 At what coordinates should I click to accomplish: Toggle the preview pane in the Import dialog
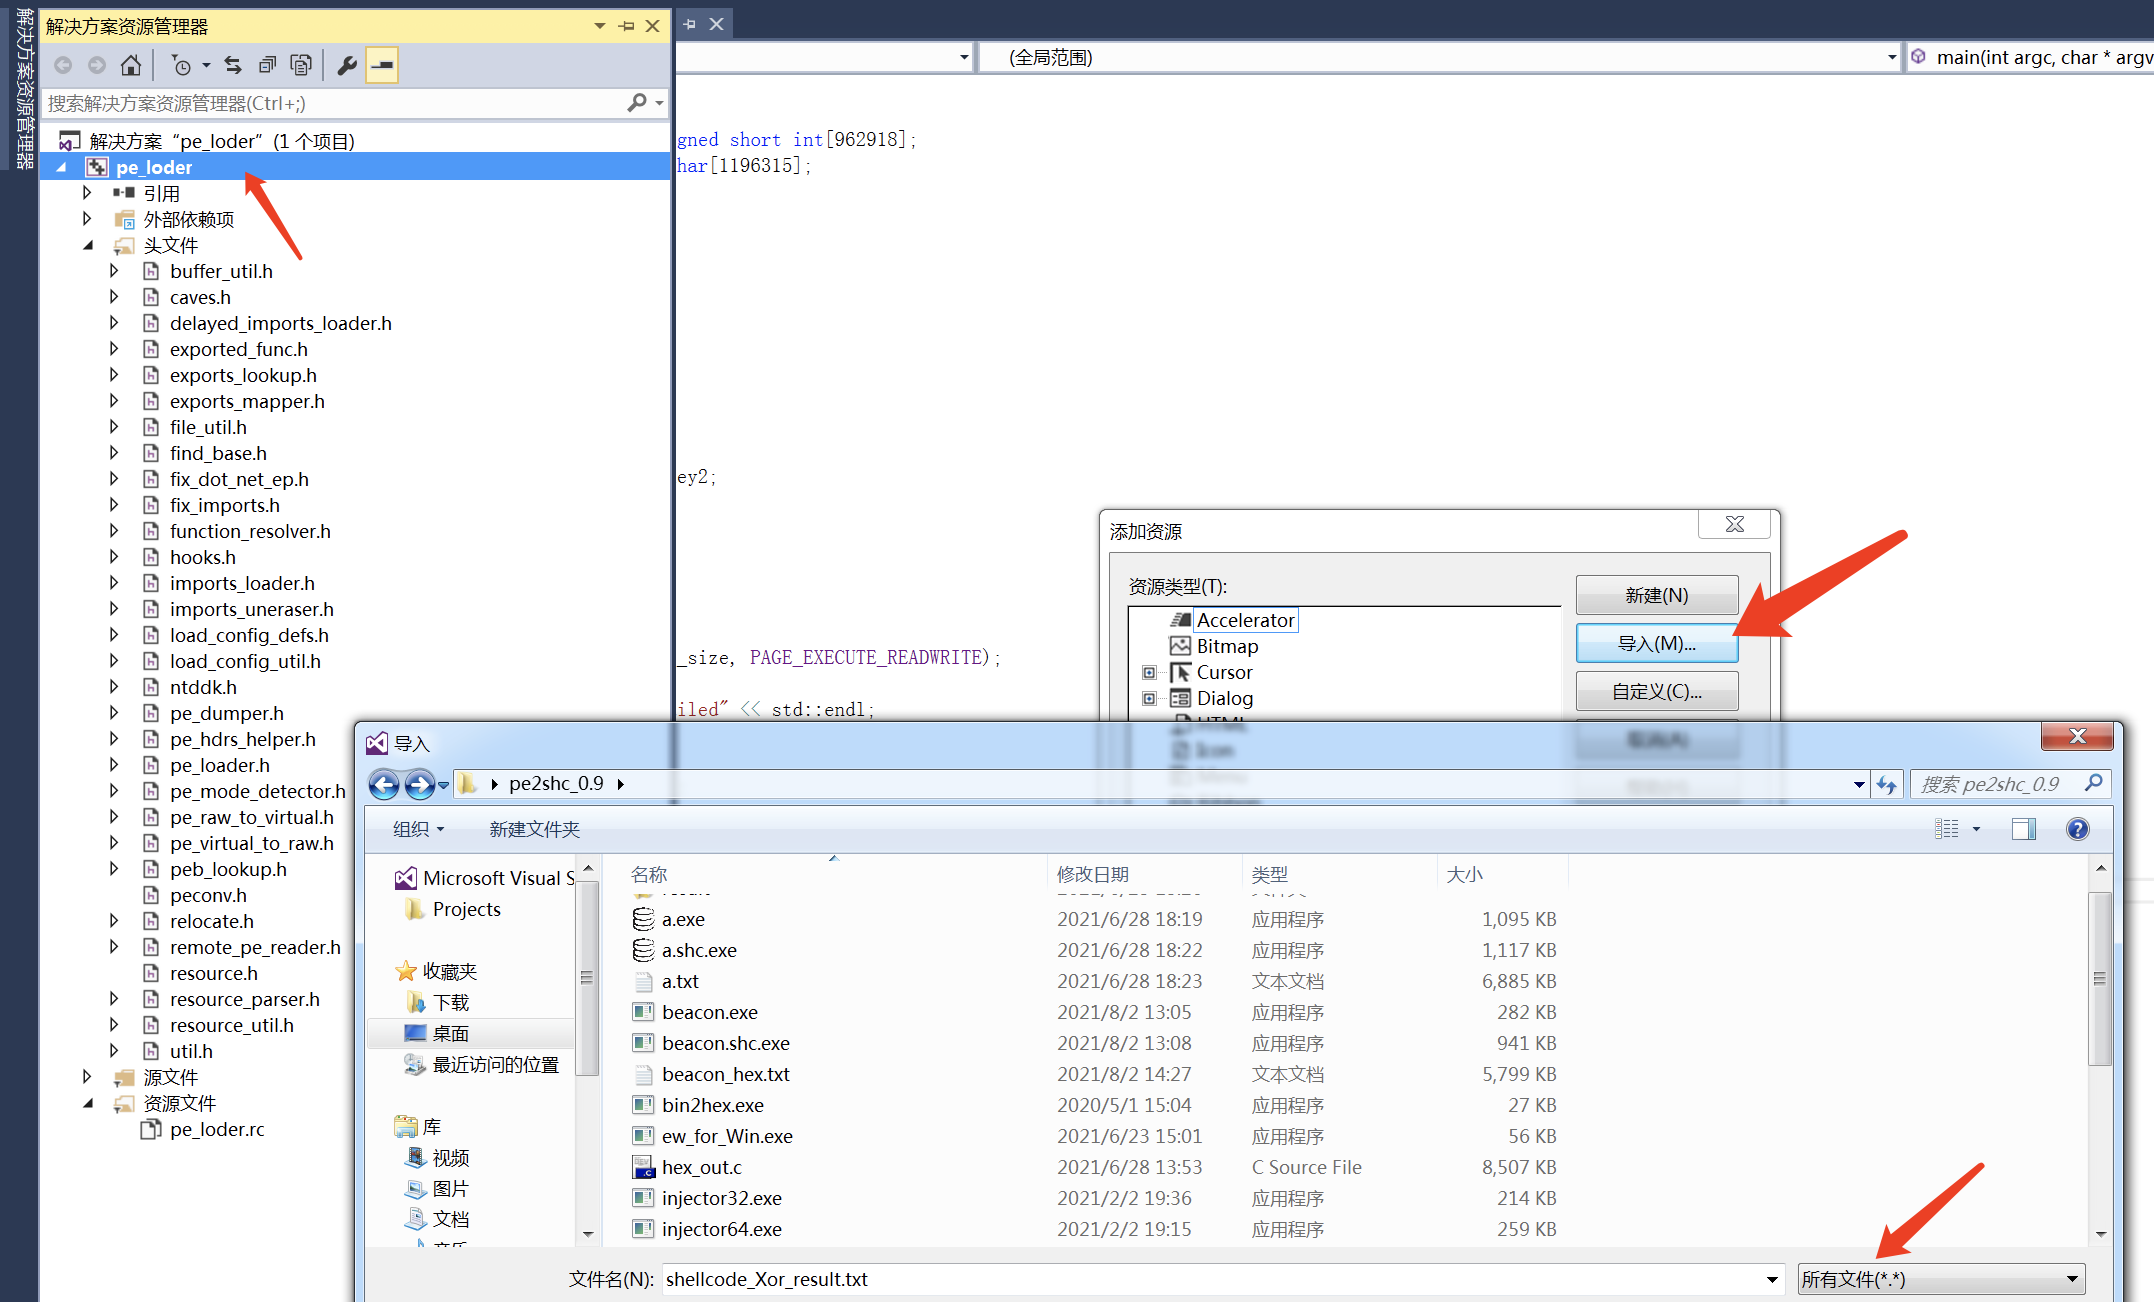[2024, 829]
